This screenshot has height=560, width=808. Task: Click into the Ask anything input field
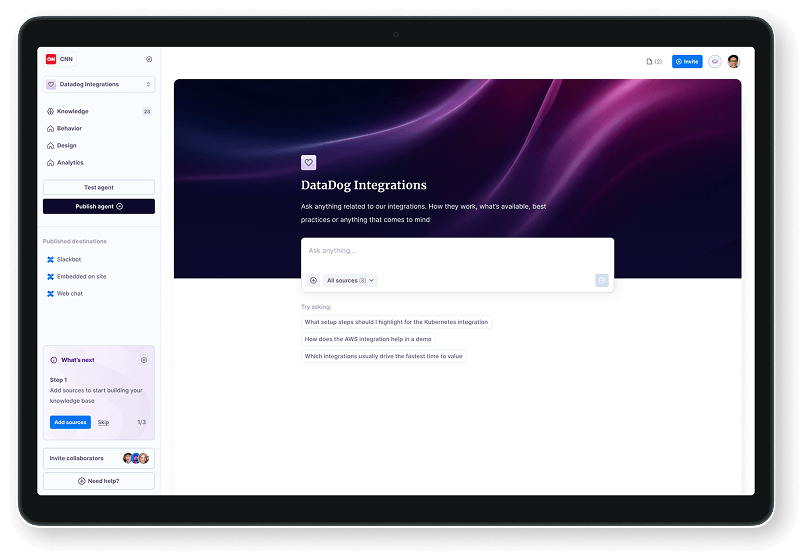tap(457, 253)
